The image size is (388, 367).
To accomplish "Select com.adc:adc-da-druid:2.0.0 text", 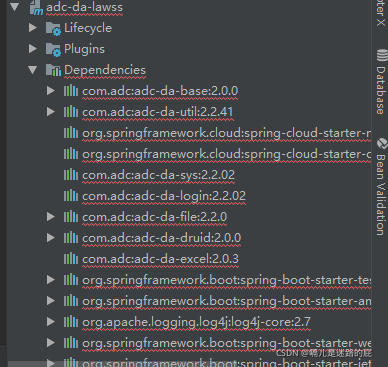I will tap(161, 238).
